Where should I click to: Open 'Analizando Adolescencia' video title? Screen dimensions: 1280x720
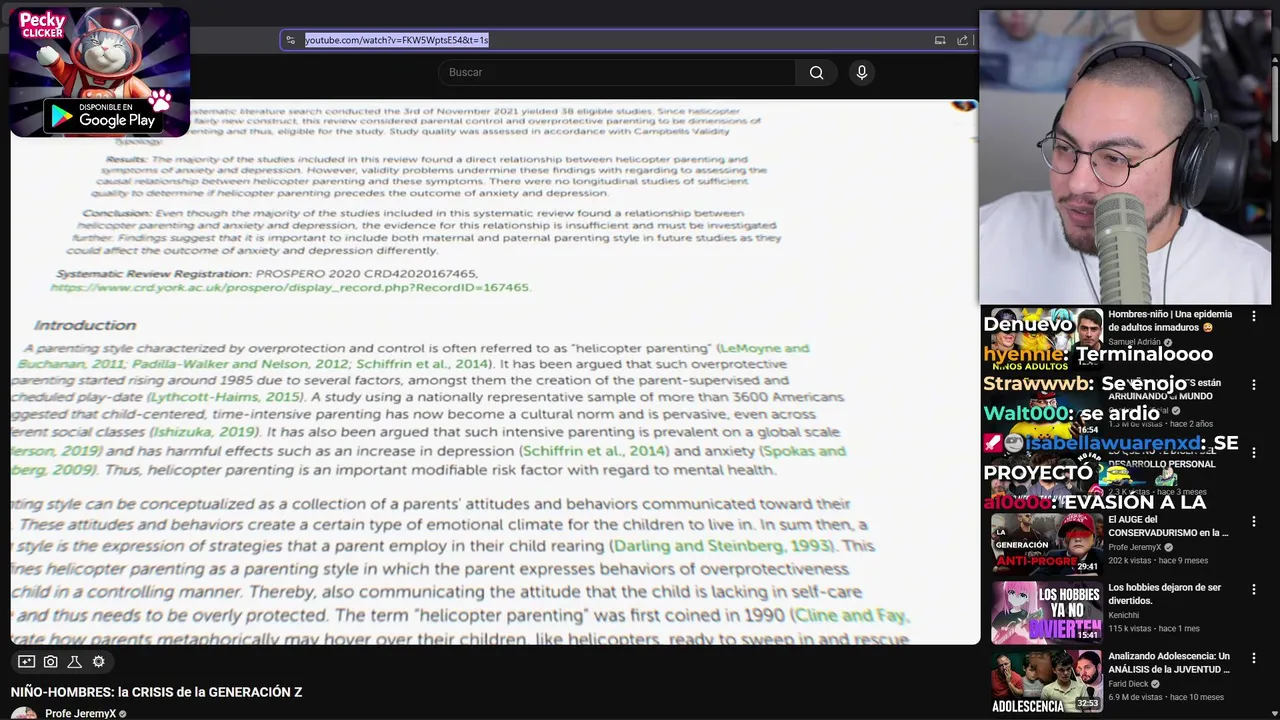pyautogui.click(x=1169, y=663)
